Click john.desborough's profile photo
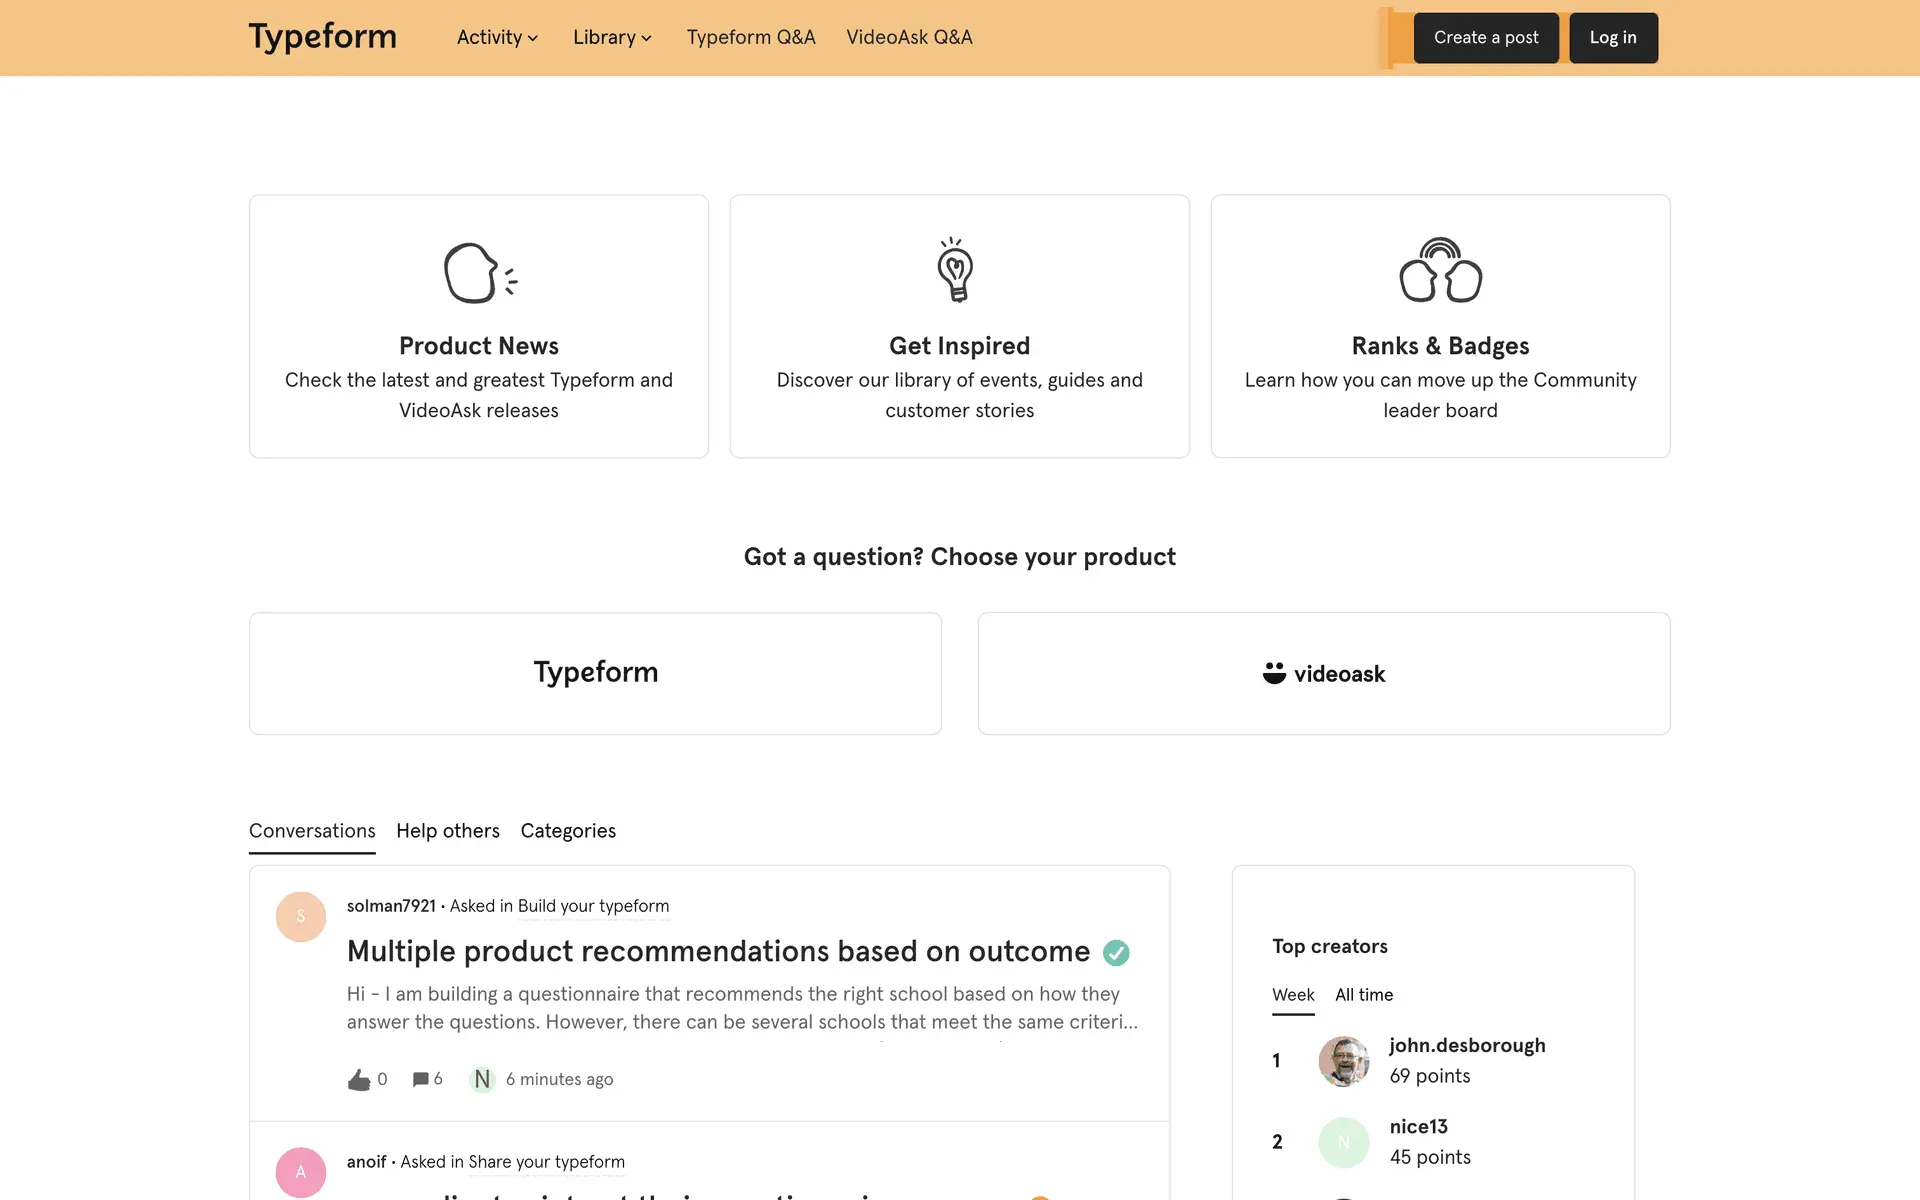The height and width of the screenshot is (1200, 1920). 1343,1061
